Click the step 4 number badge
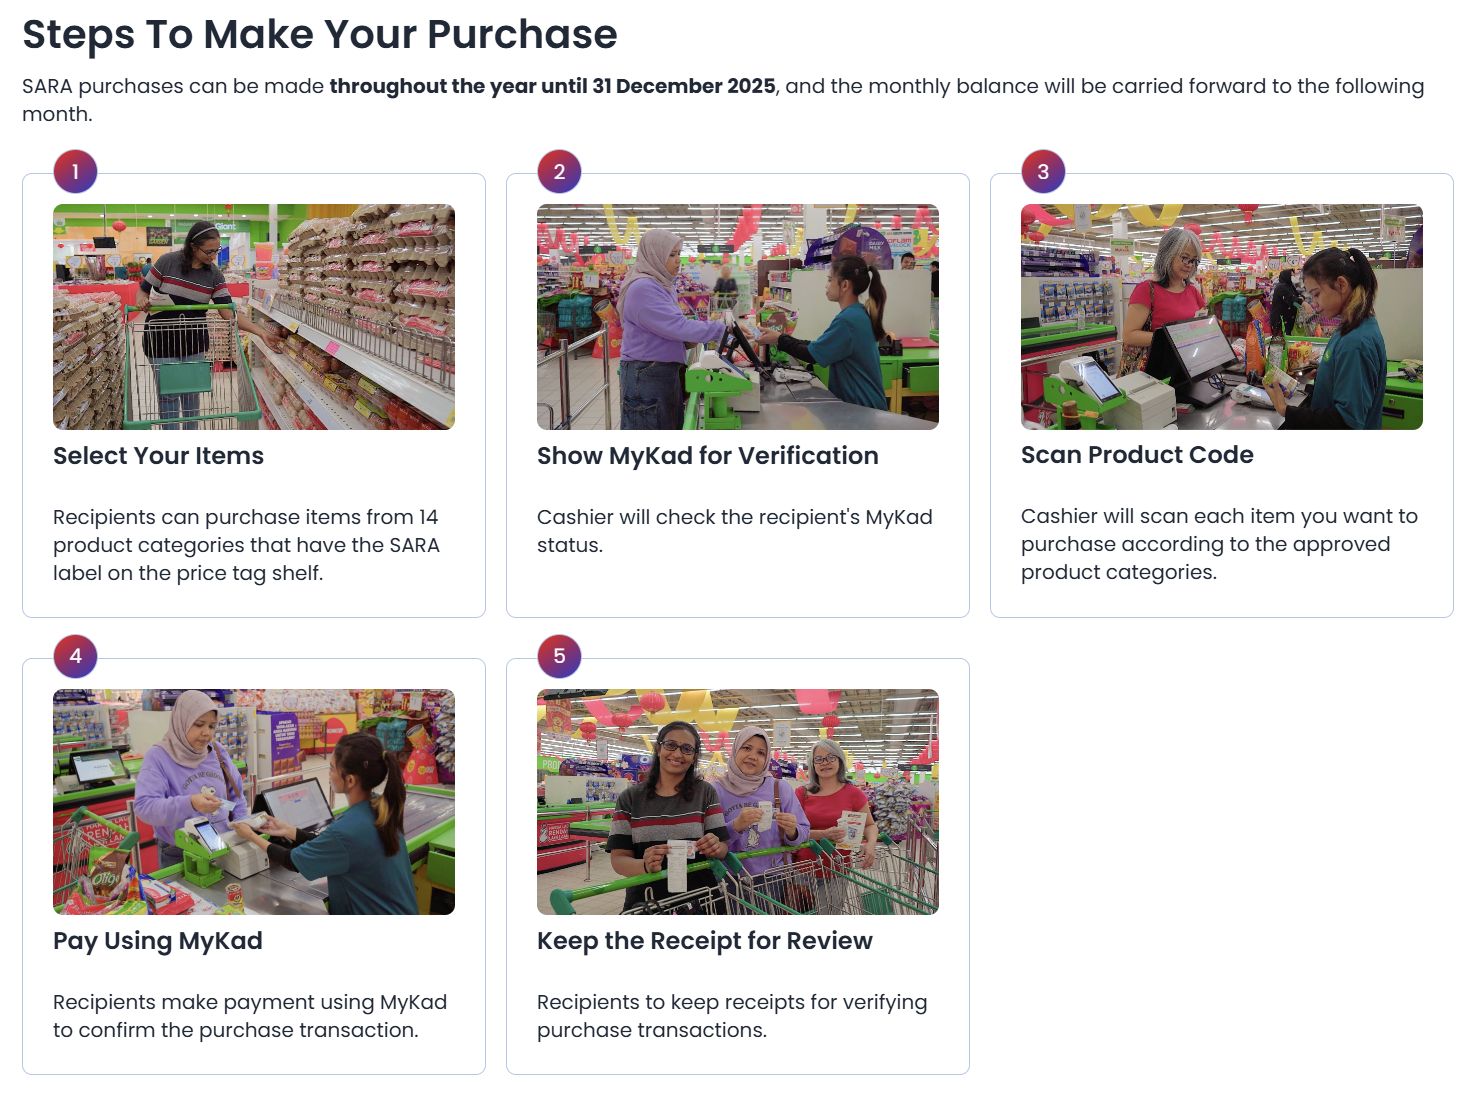Screen dimensions: 1470x1093 click(75, 657)
